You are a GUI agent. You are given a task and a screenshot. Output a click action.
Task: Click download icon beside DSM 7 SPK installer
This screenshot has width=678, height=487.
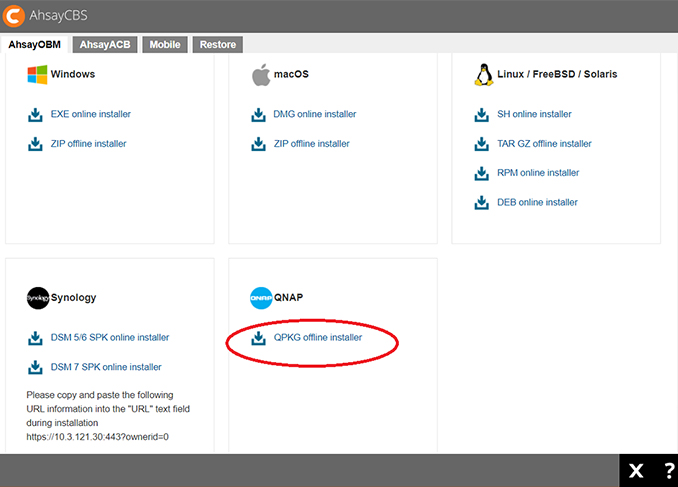pos(36,367)
